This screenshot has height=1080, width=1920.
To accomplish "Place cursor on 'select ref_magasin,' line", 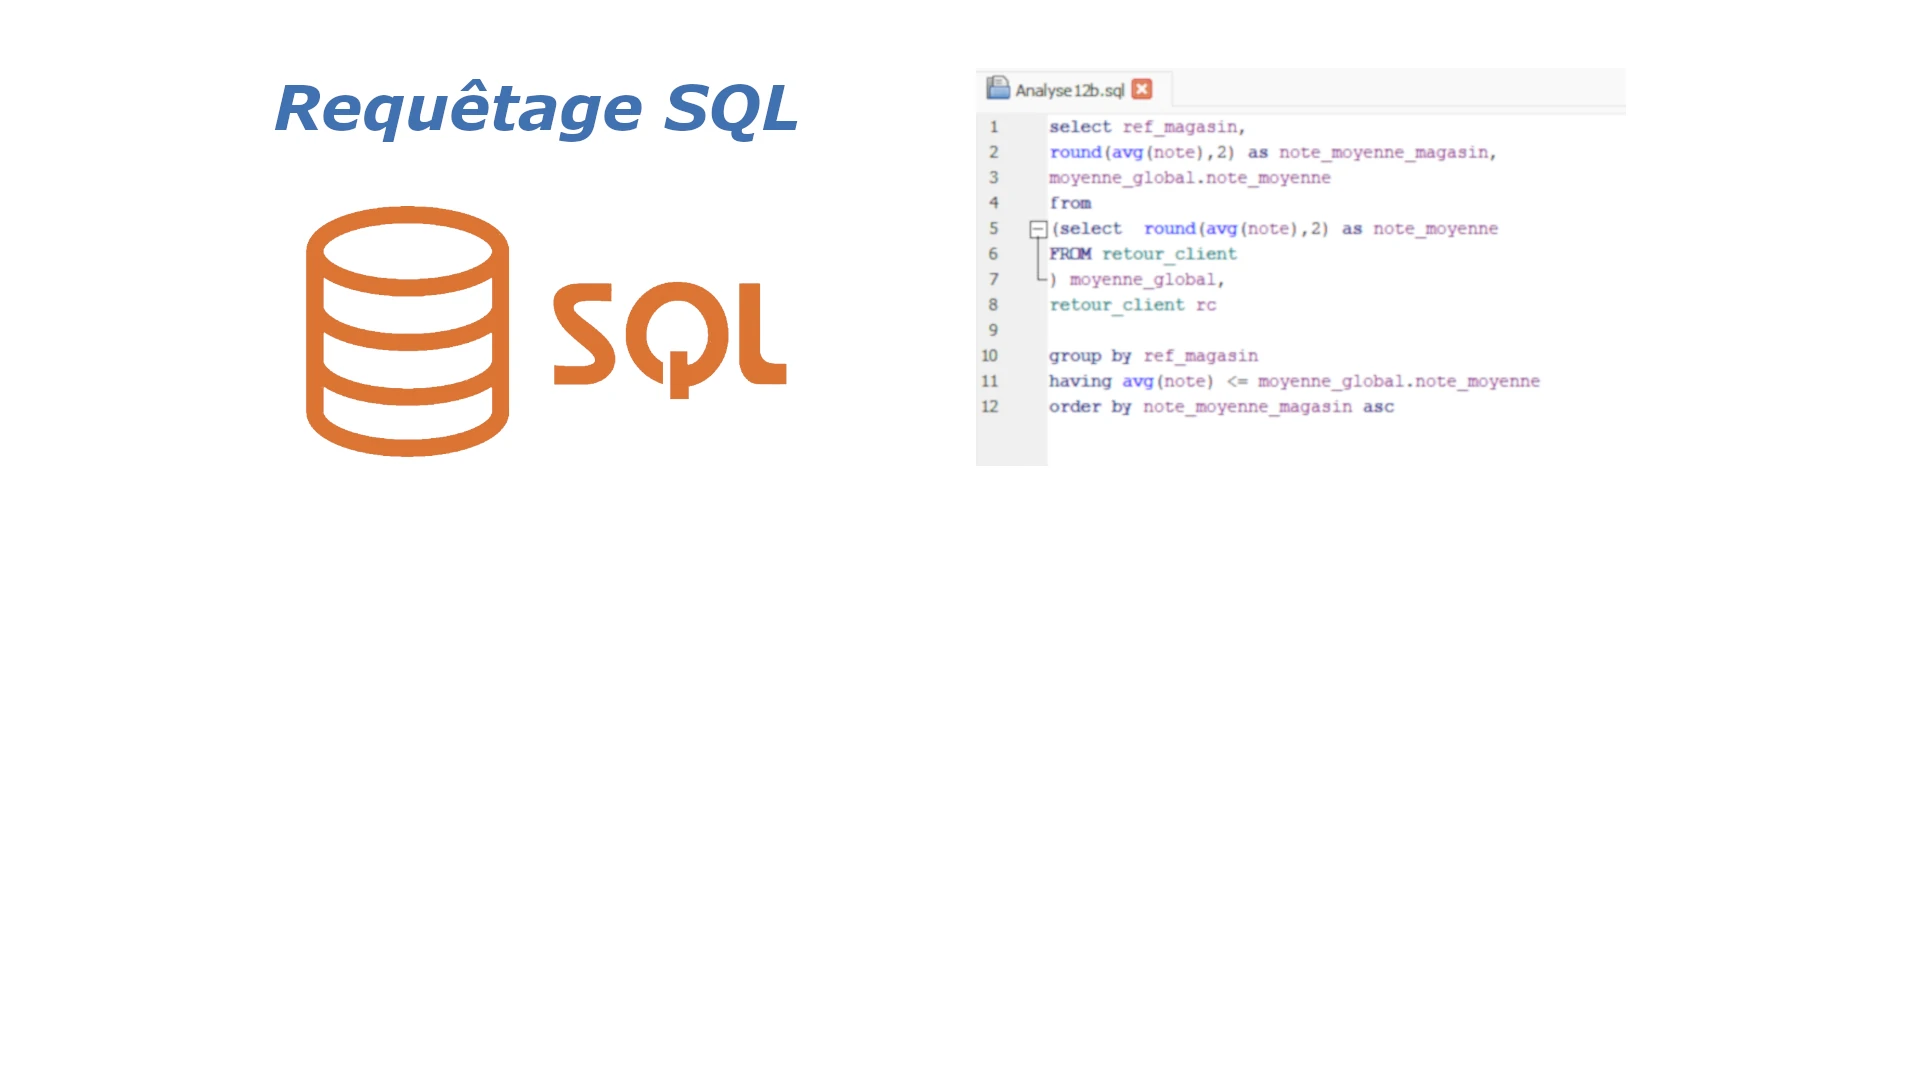I will pyautogui.click(x=1146, y=127).
